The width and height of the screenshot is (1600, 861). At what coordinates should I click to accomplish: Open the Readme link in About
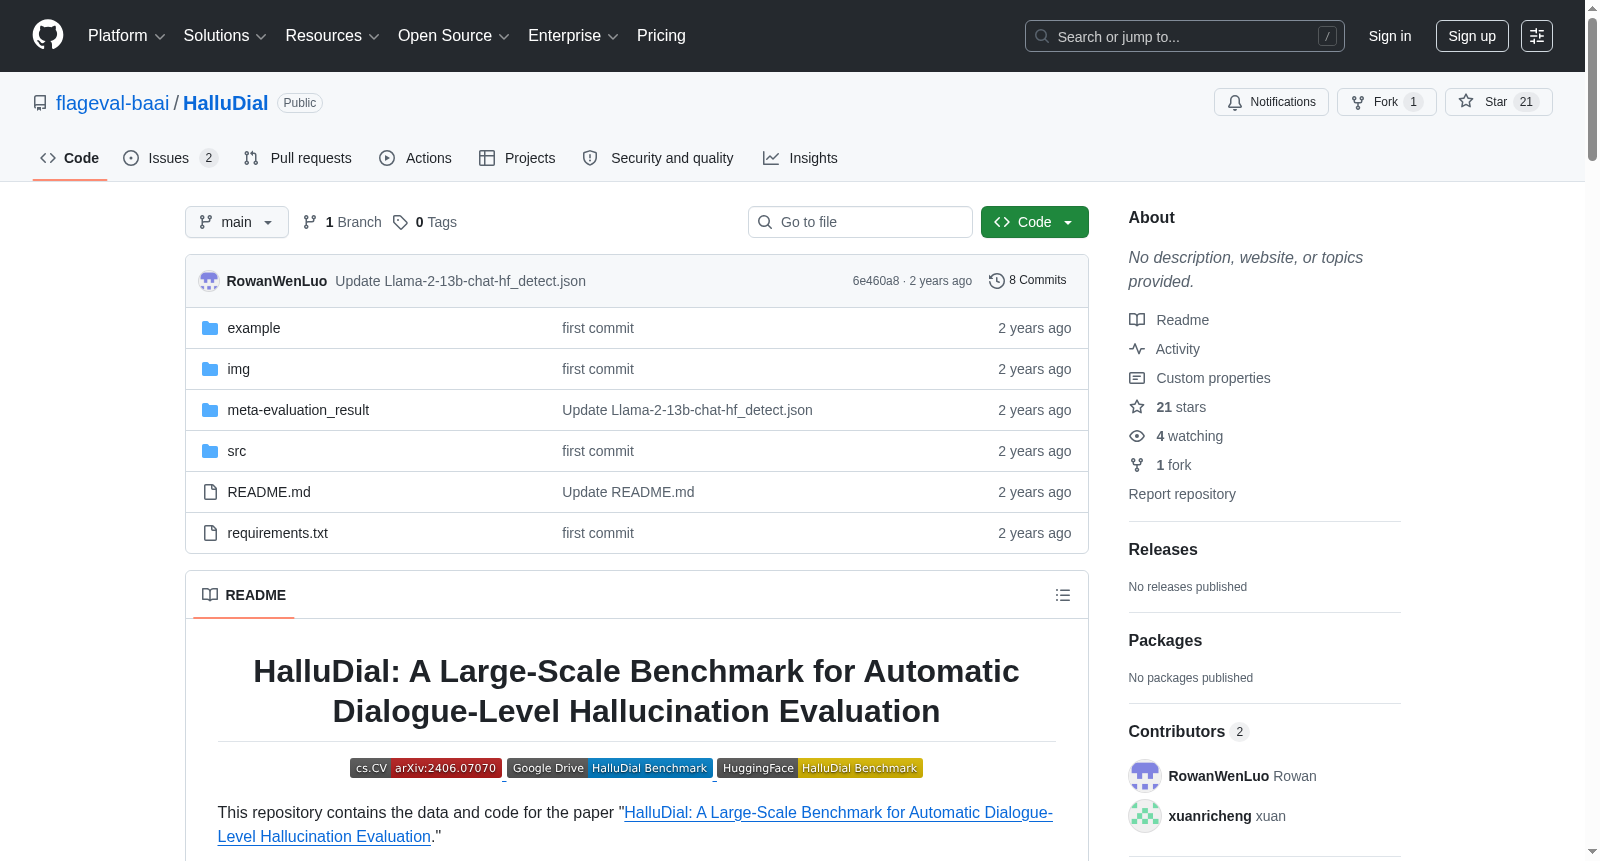point(1169,320)
